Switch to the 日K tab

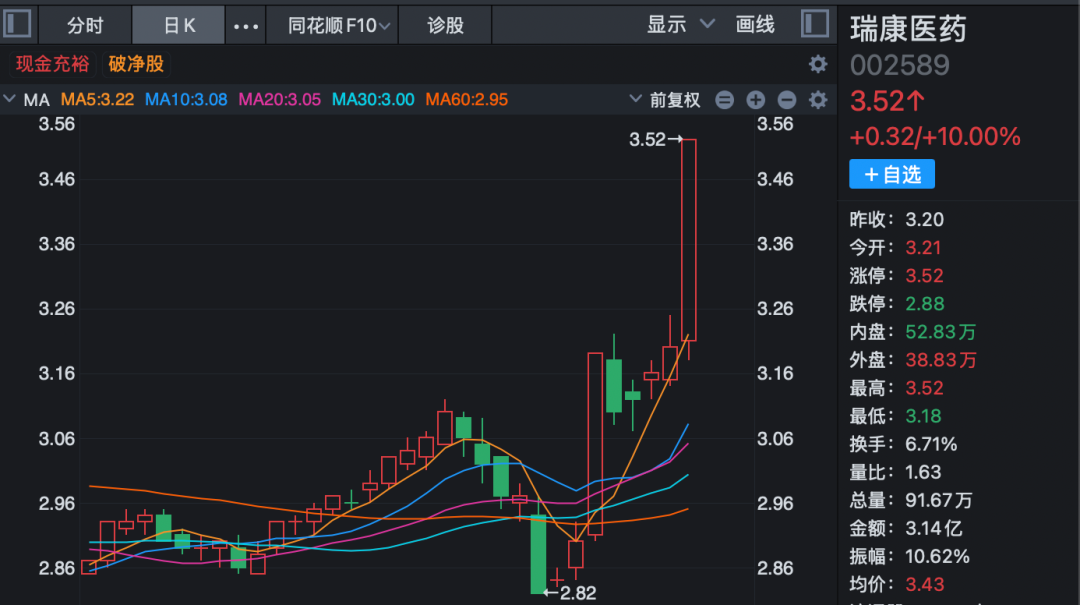[x=178, y=23]
